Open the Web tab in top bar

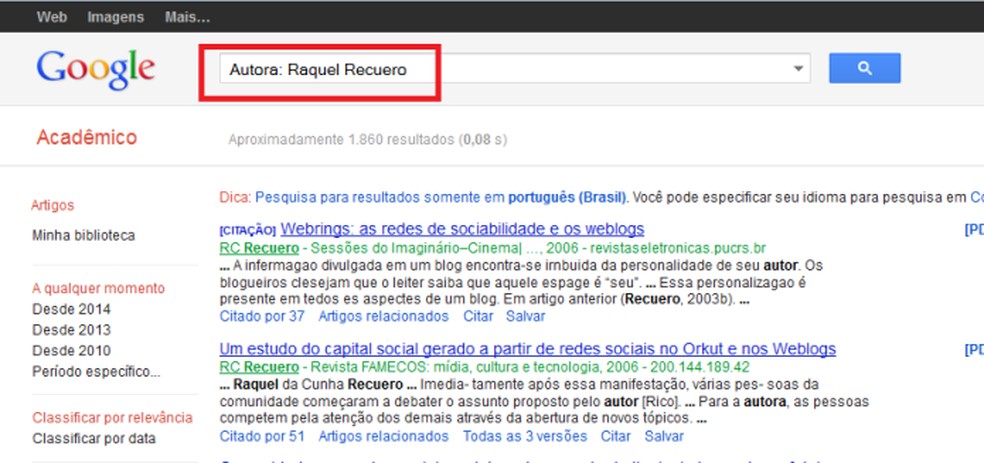pos(51,17)
